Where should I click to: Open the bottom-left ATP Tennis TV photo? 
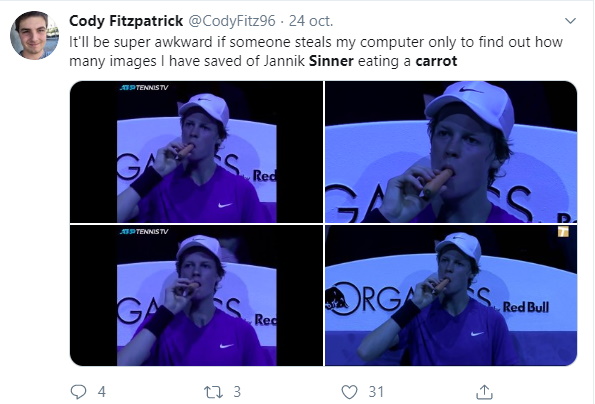(x=196, y=296)
